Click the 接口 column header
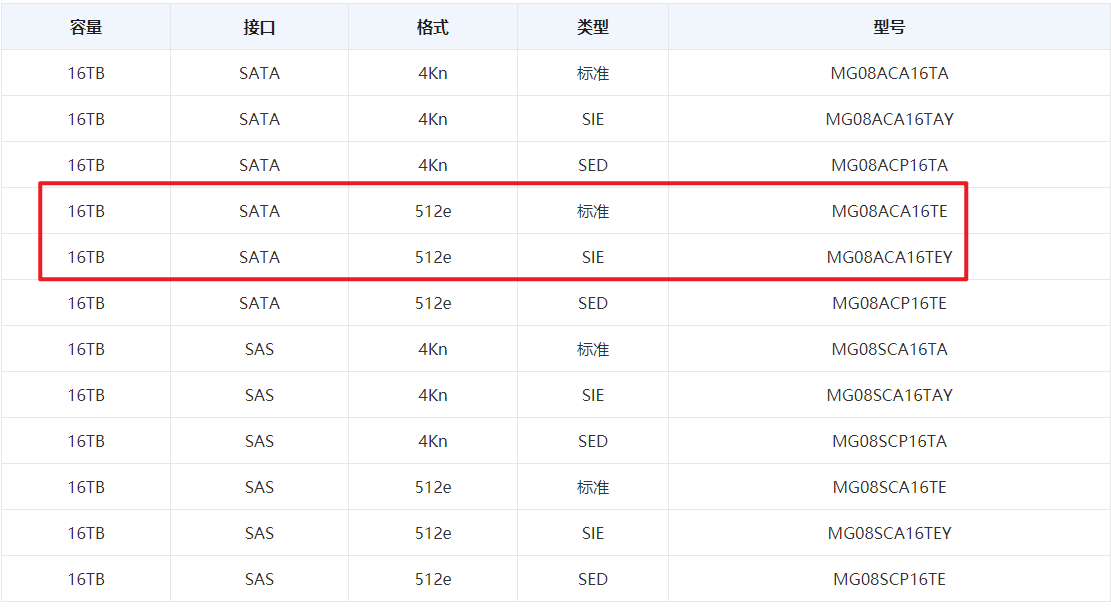Viewport: 1111px width, 610px height. 259,27
